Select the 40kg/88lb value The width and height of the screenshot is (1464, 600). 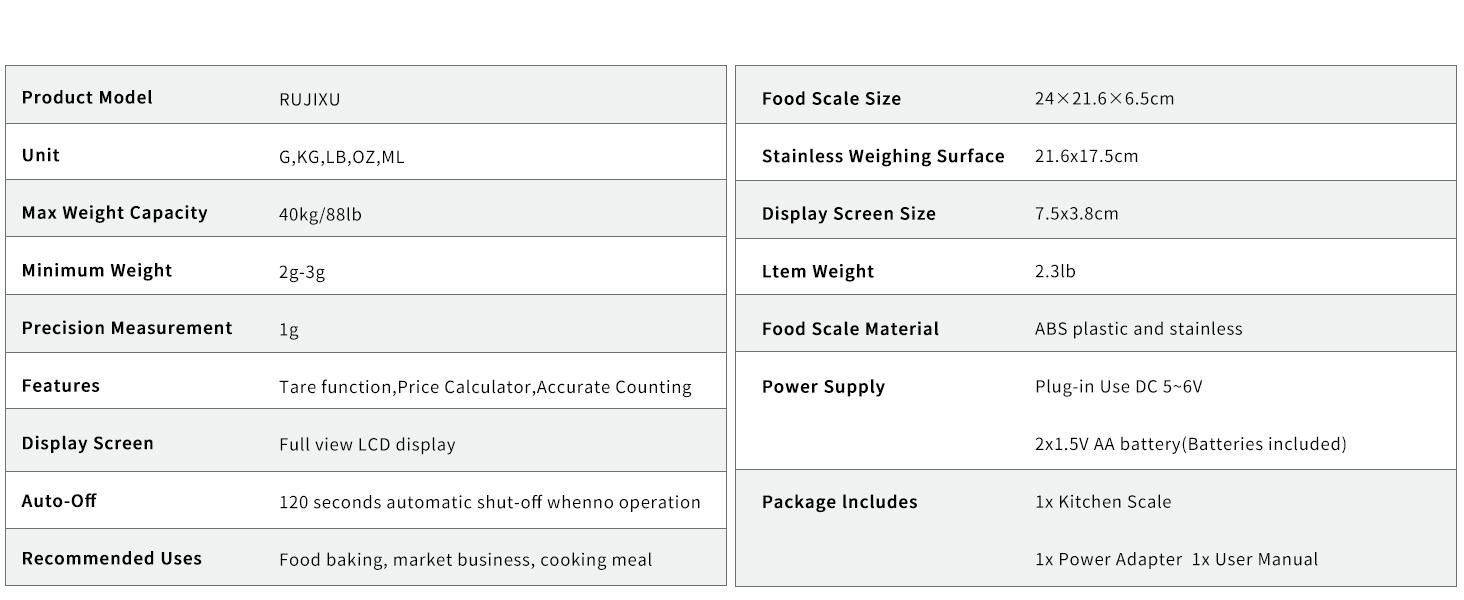(x=320, y=214)
